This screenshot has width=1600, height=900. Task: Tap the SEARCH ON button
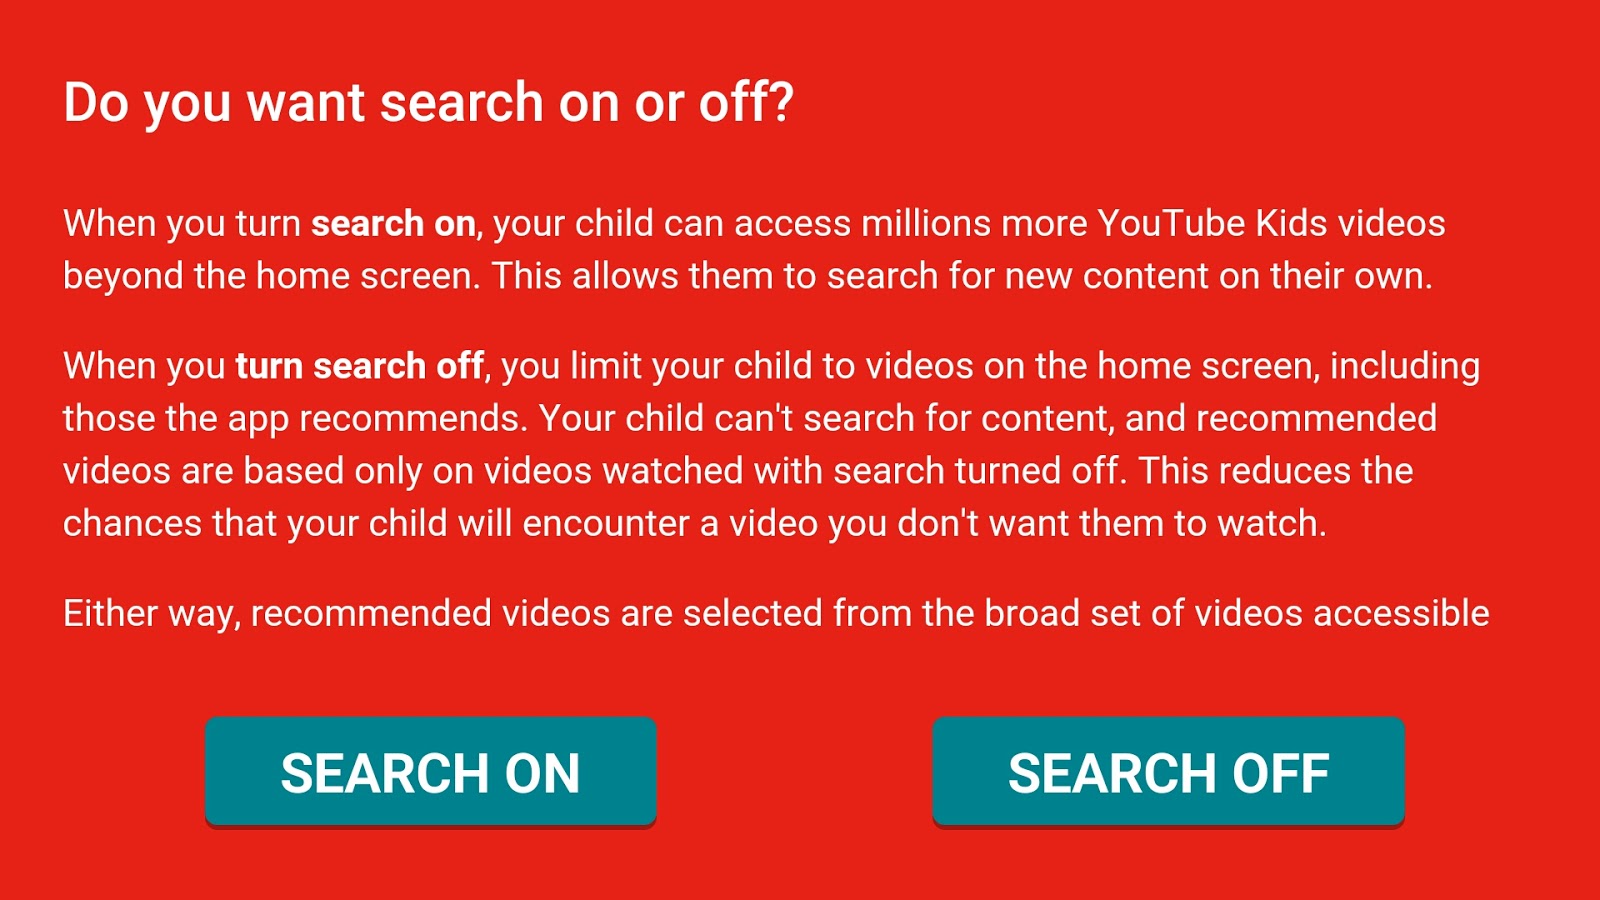coord(431,772)
